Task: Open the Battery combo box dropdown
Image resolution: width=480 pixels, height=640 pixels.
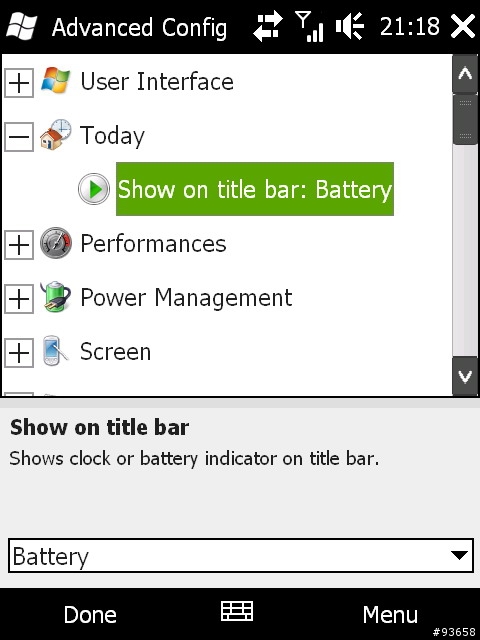Action: point(241,556)
